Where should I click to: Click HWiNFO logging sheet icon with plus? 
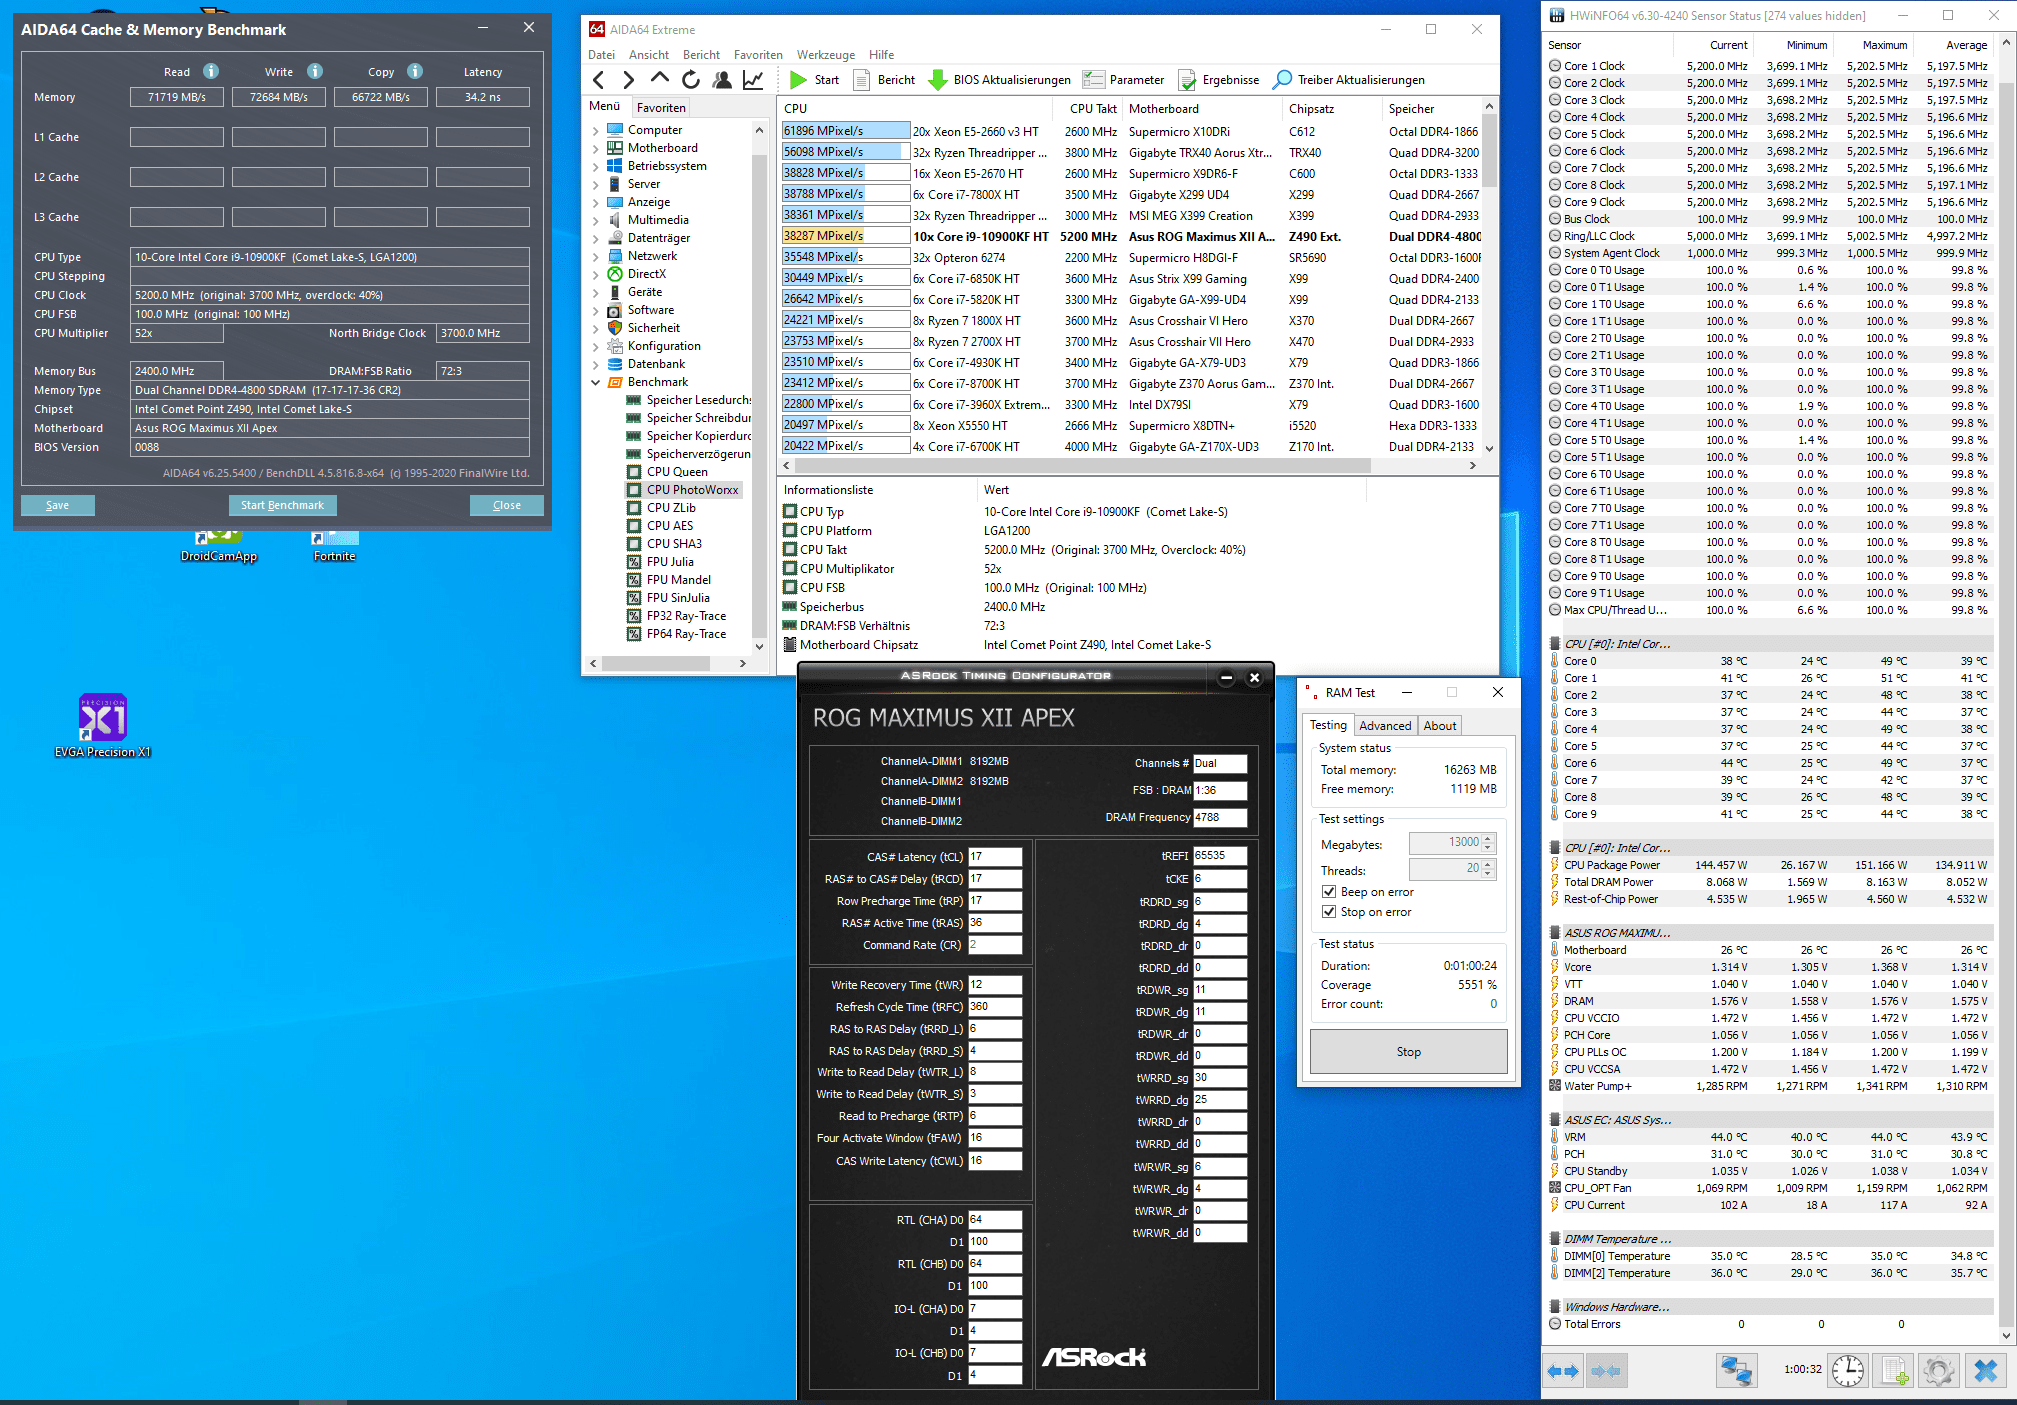1893,1370
